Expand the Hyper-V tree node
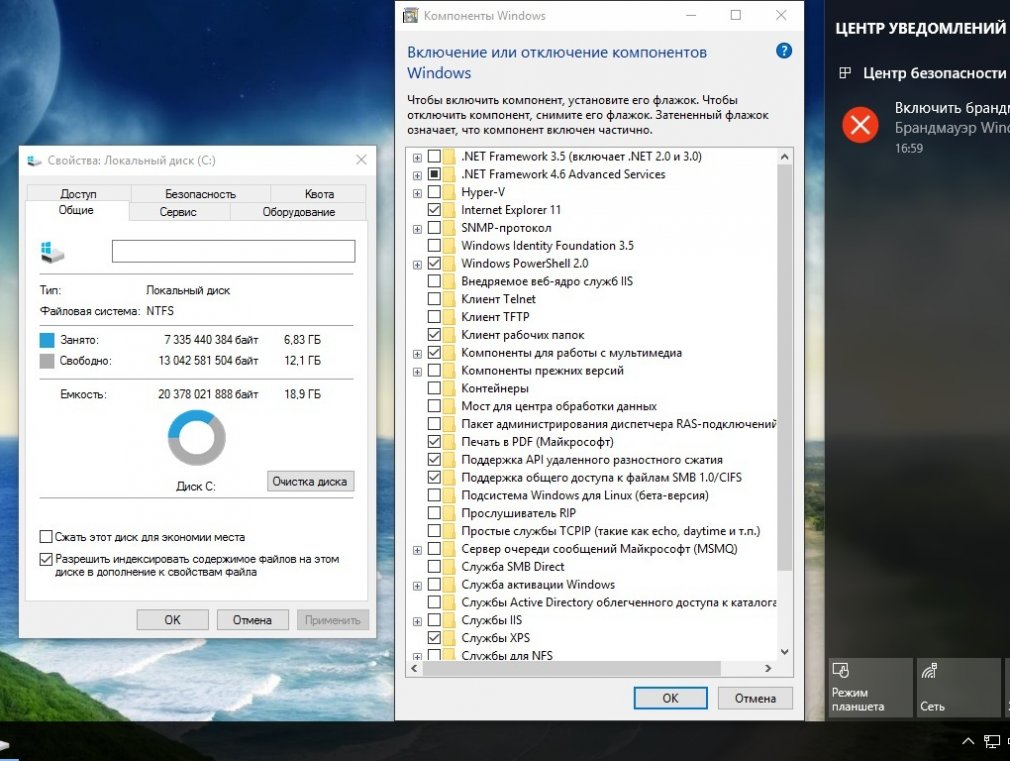This screenshot has width=1010, height=761. coord(417,193)
